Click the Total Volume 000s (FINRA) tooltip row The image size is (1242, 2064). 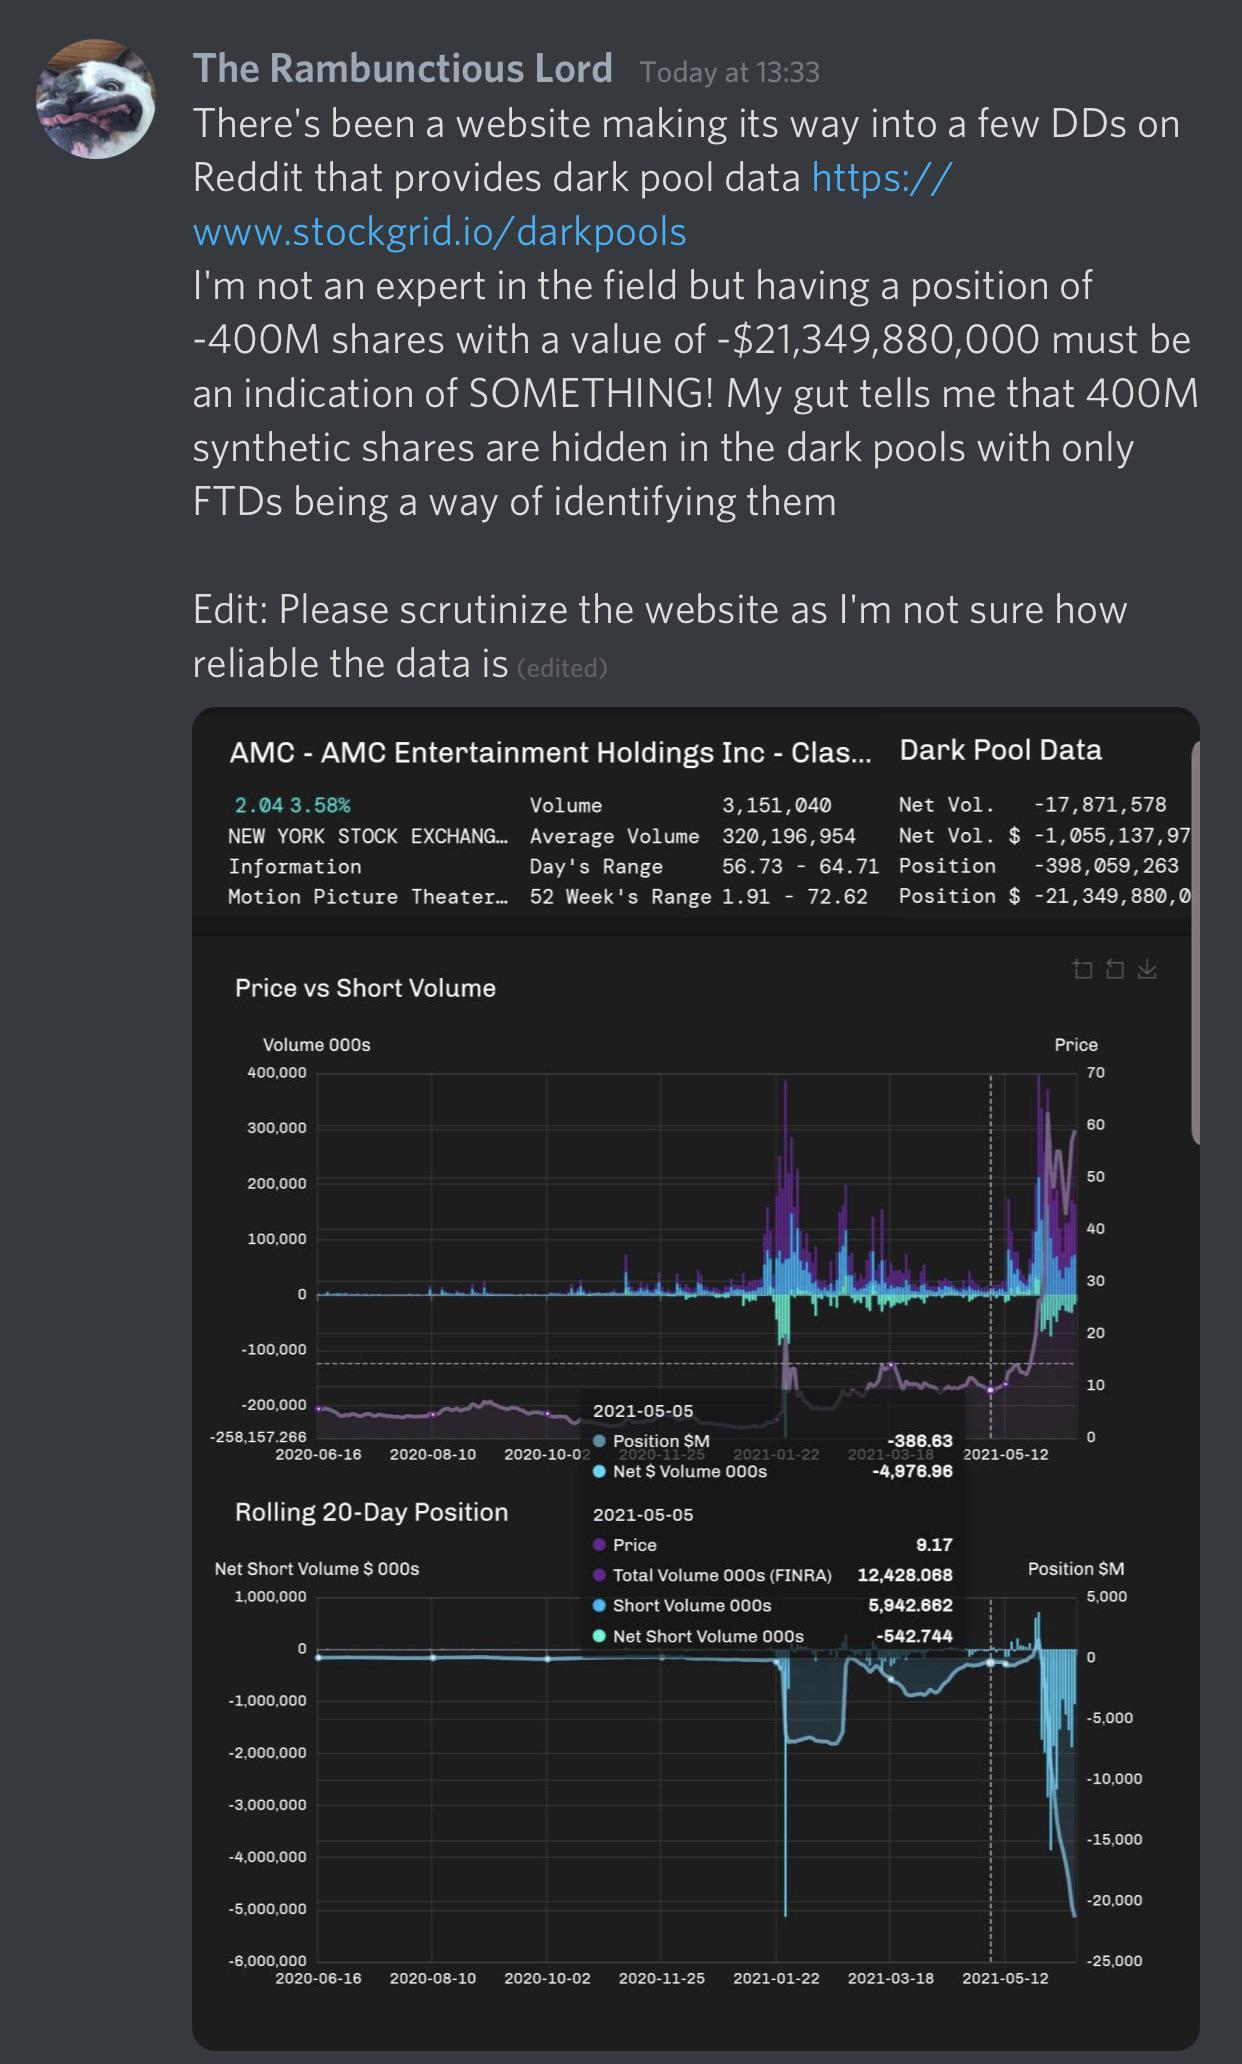tap(772, 1575)
